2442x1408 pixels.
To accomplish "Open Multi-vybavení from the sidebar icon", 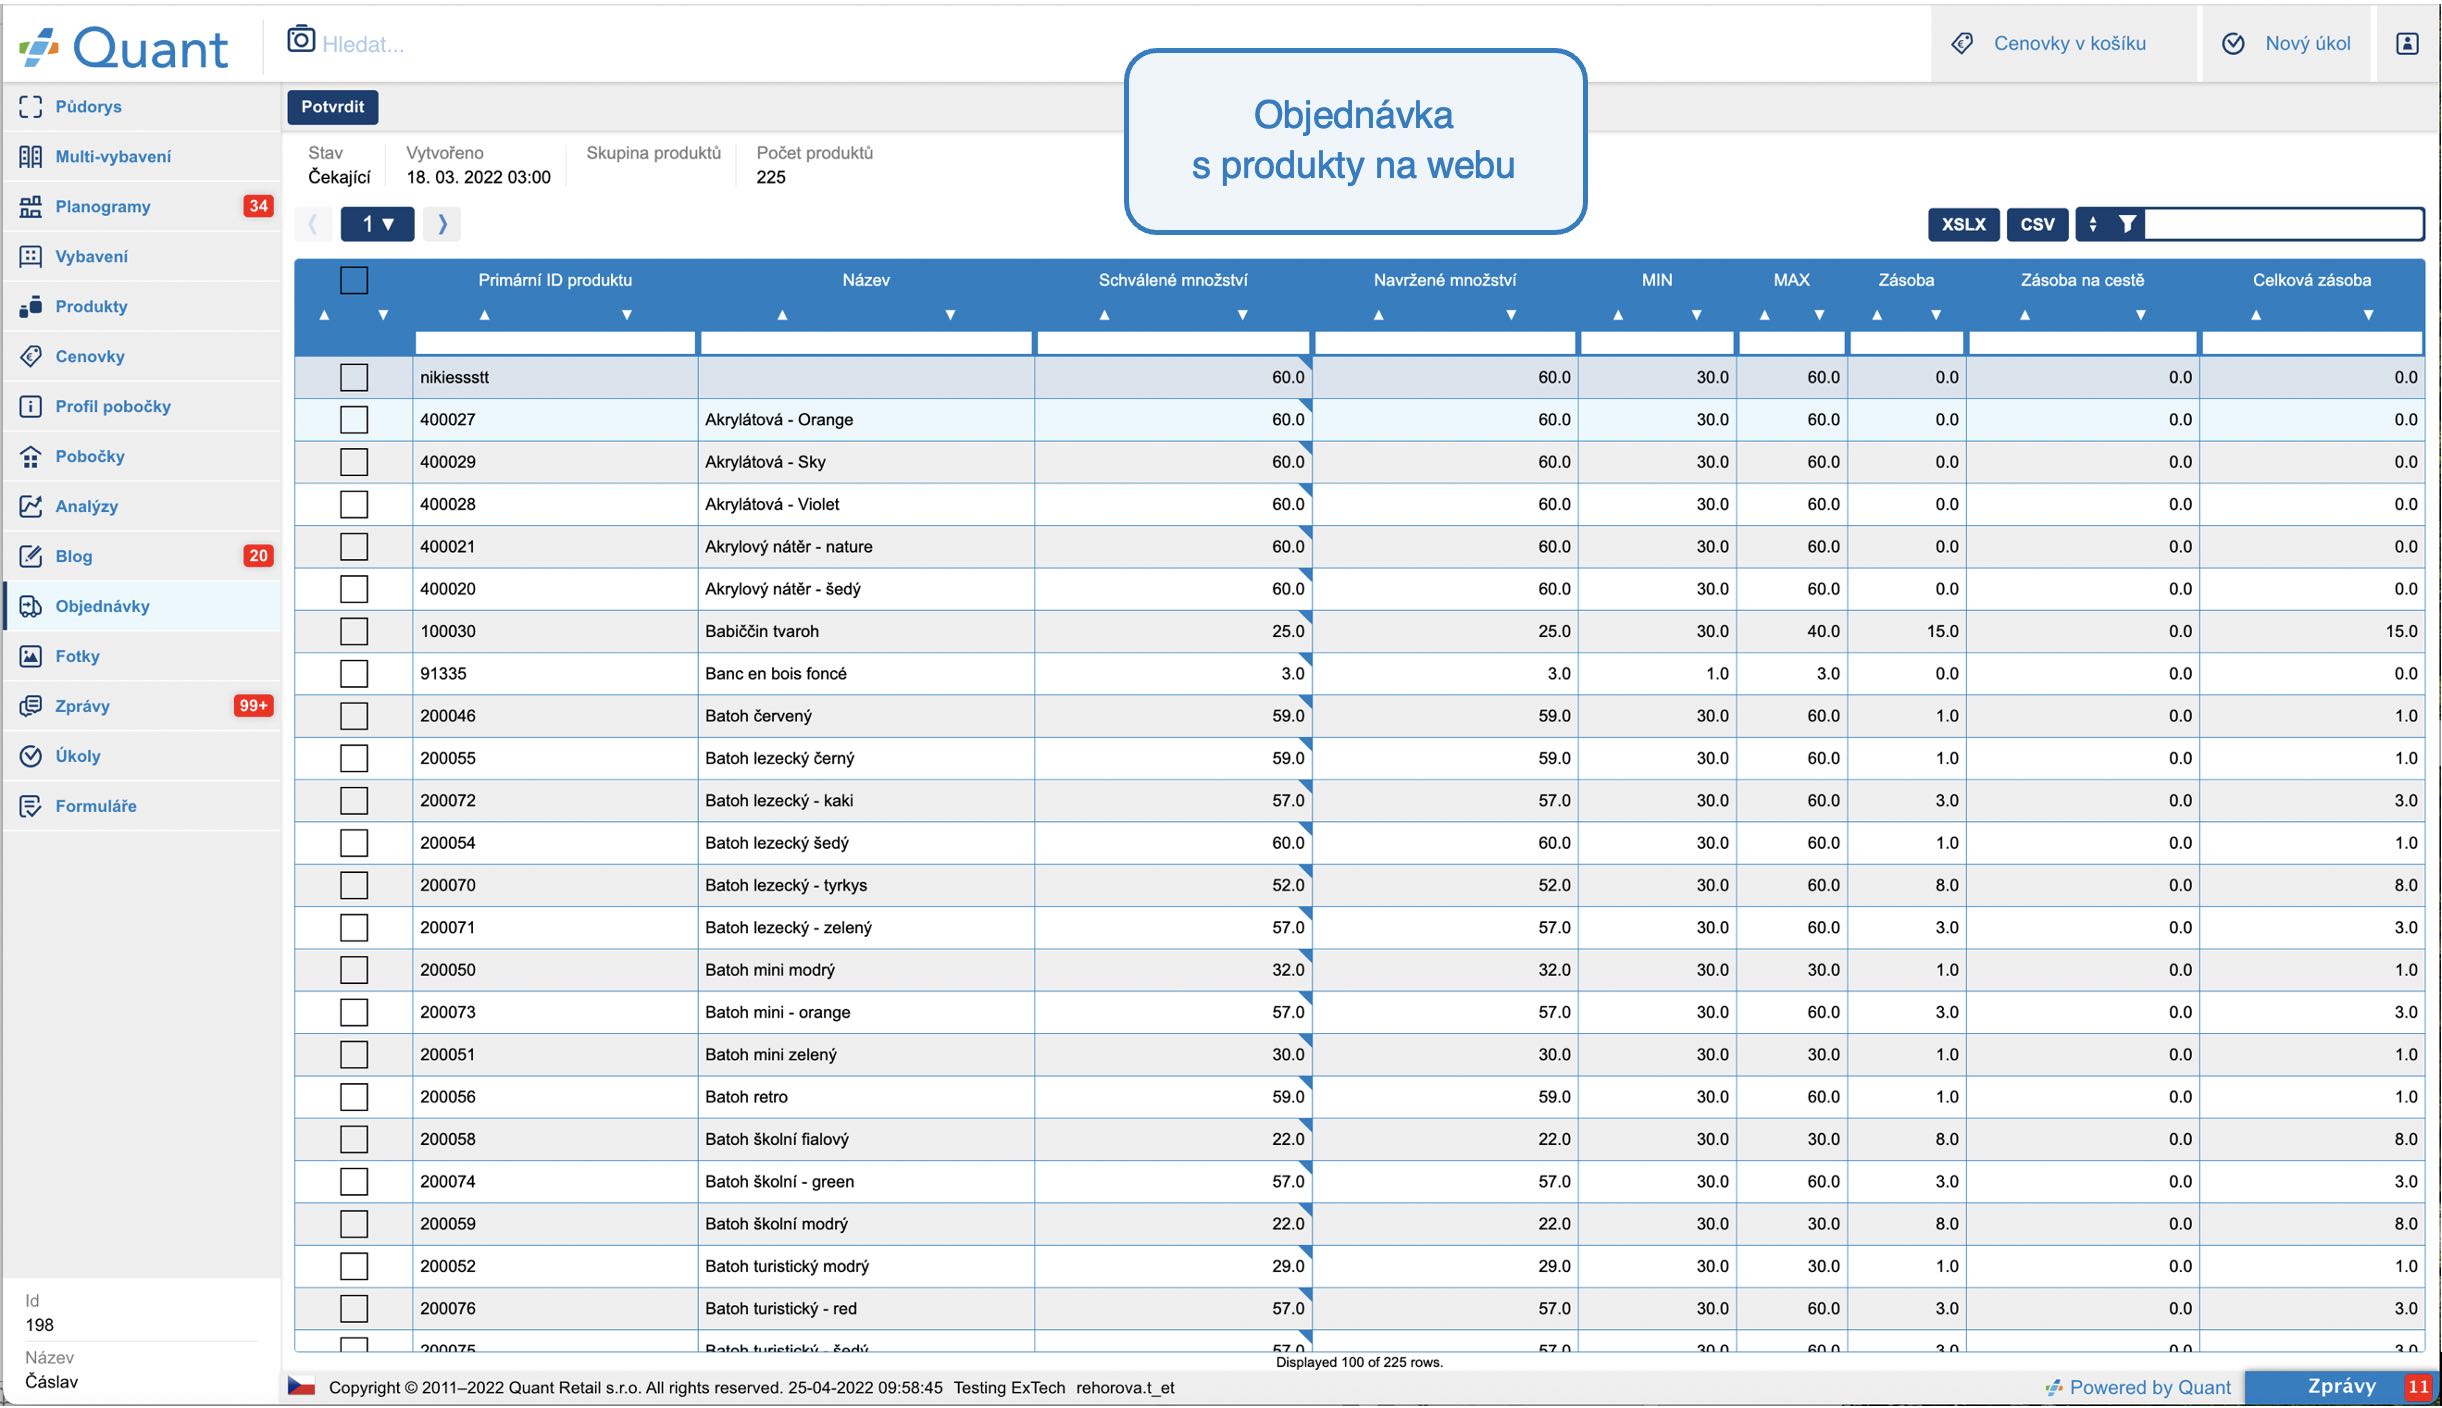I will click(x=30, y=157).
